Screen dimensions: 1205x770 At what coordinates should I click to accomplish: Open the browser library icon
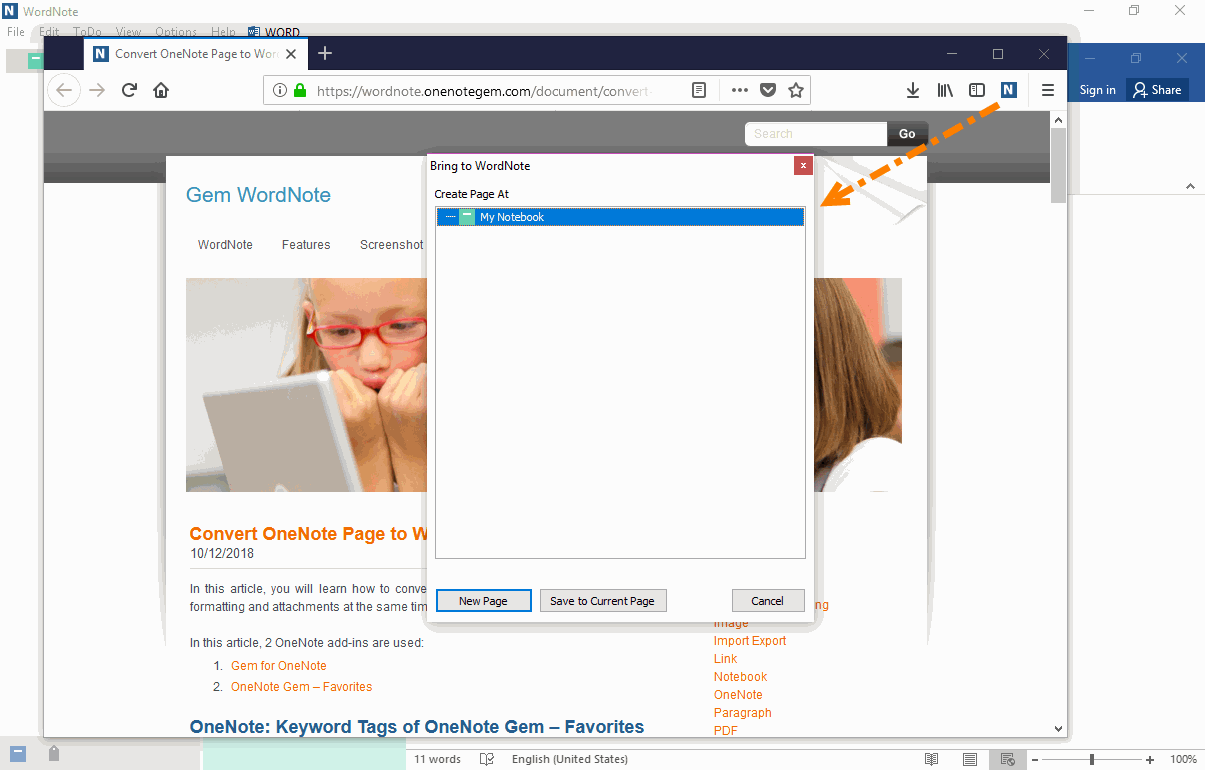(945, 90)
